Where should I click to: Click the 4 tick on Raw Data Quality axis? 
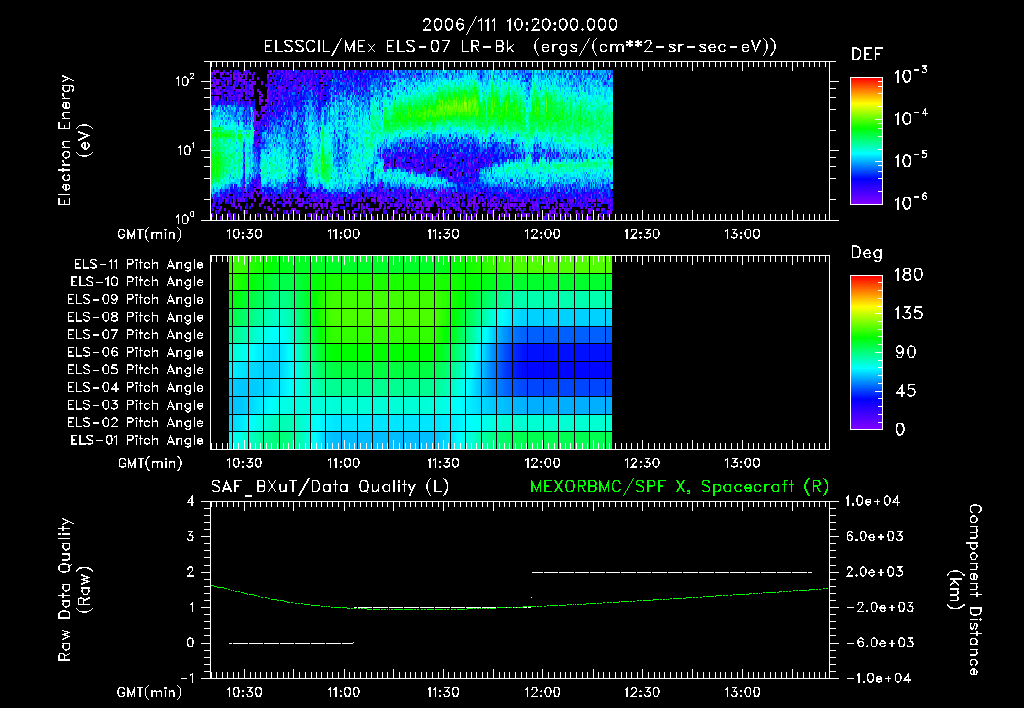click(191, 501)
